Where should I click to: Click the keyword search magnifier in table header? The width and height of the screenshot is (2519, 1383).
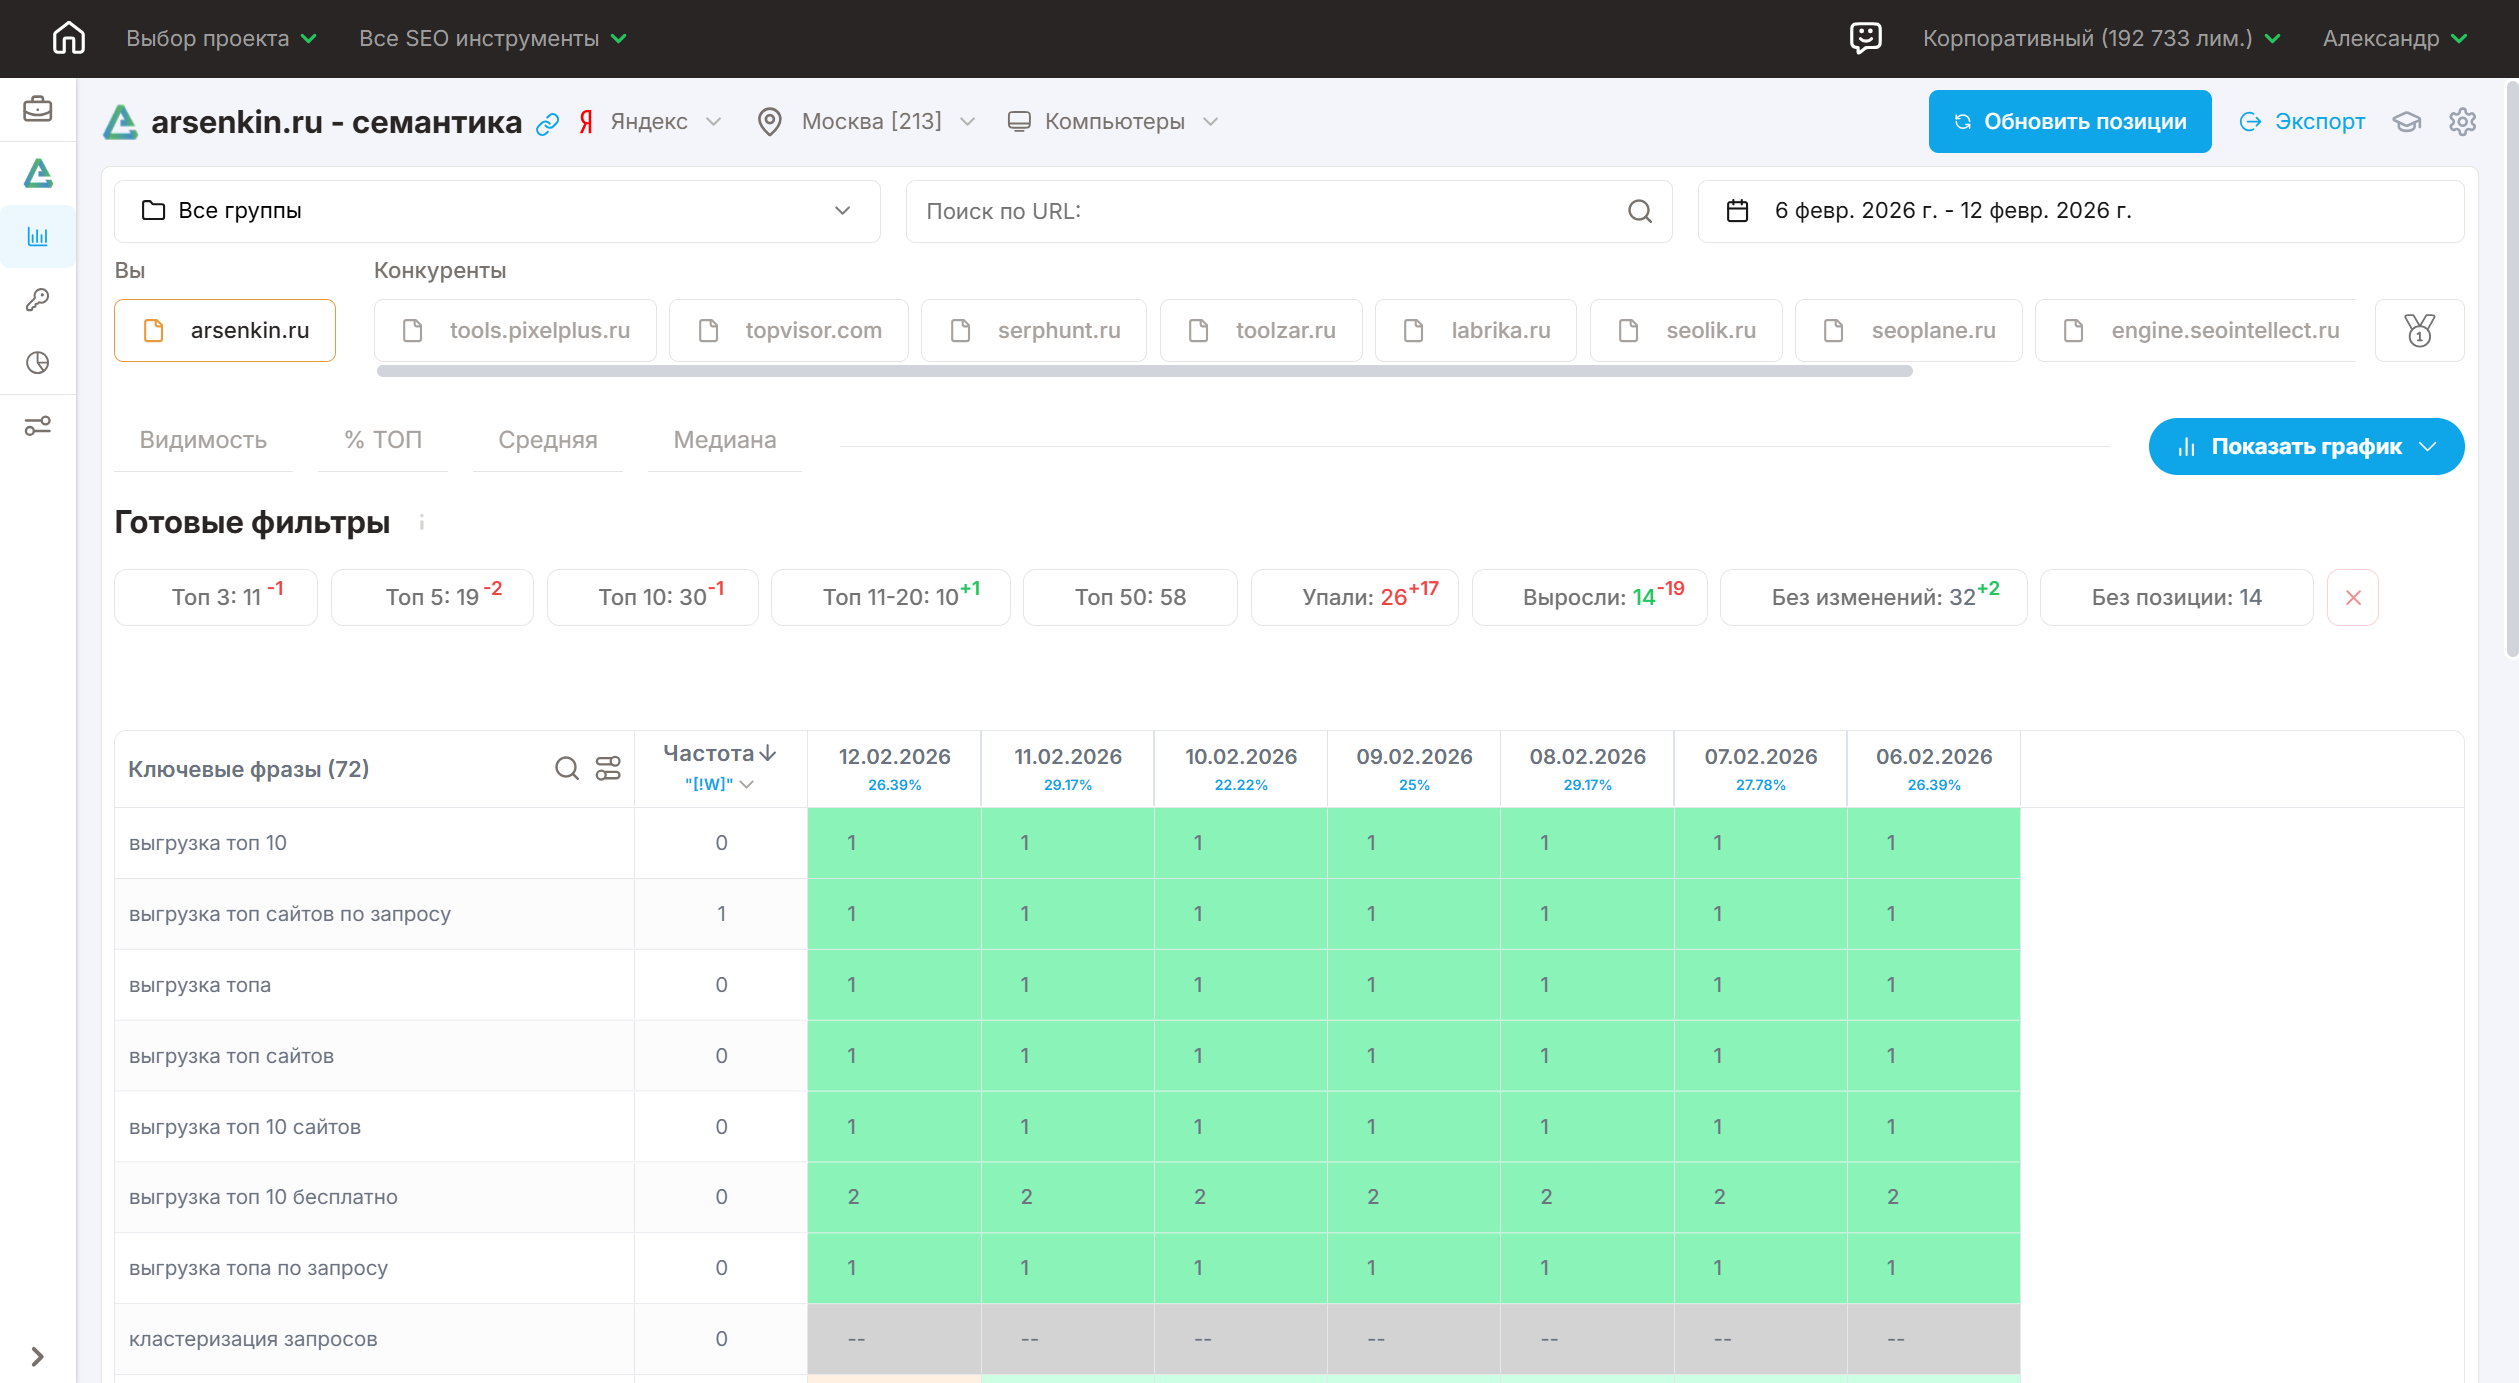point(566,768)
